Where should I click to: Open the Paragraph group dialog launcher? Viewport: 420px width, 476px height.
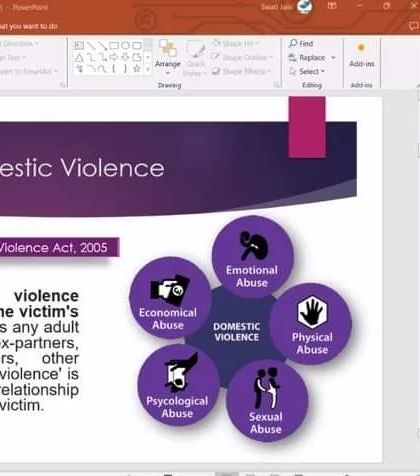click(62, 85)
